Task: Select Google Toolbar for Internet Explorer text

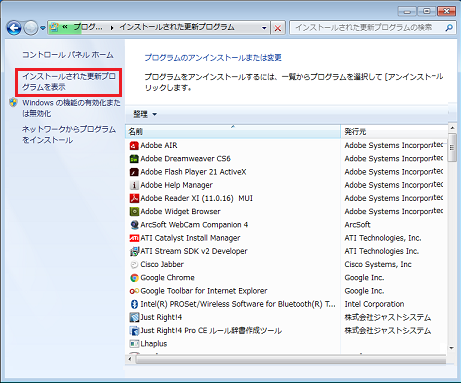Action: [204, 291]
